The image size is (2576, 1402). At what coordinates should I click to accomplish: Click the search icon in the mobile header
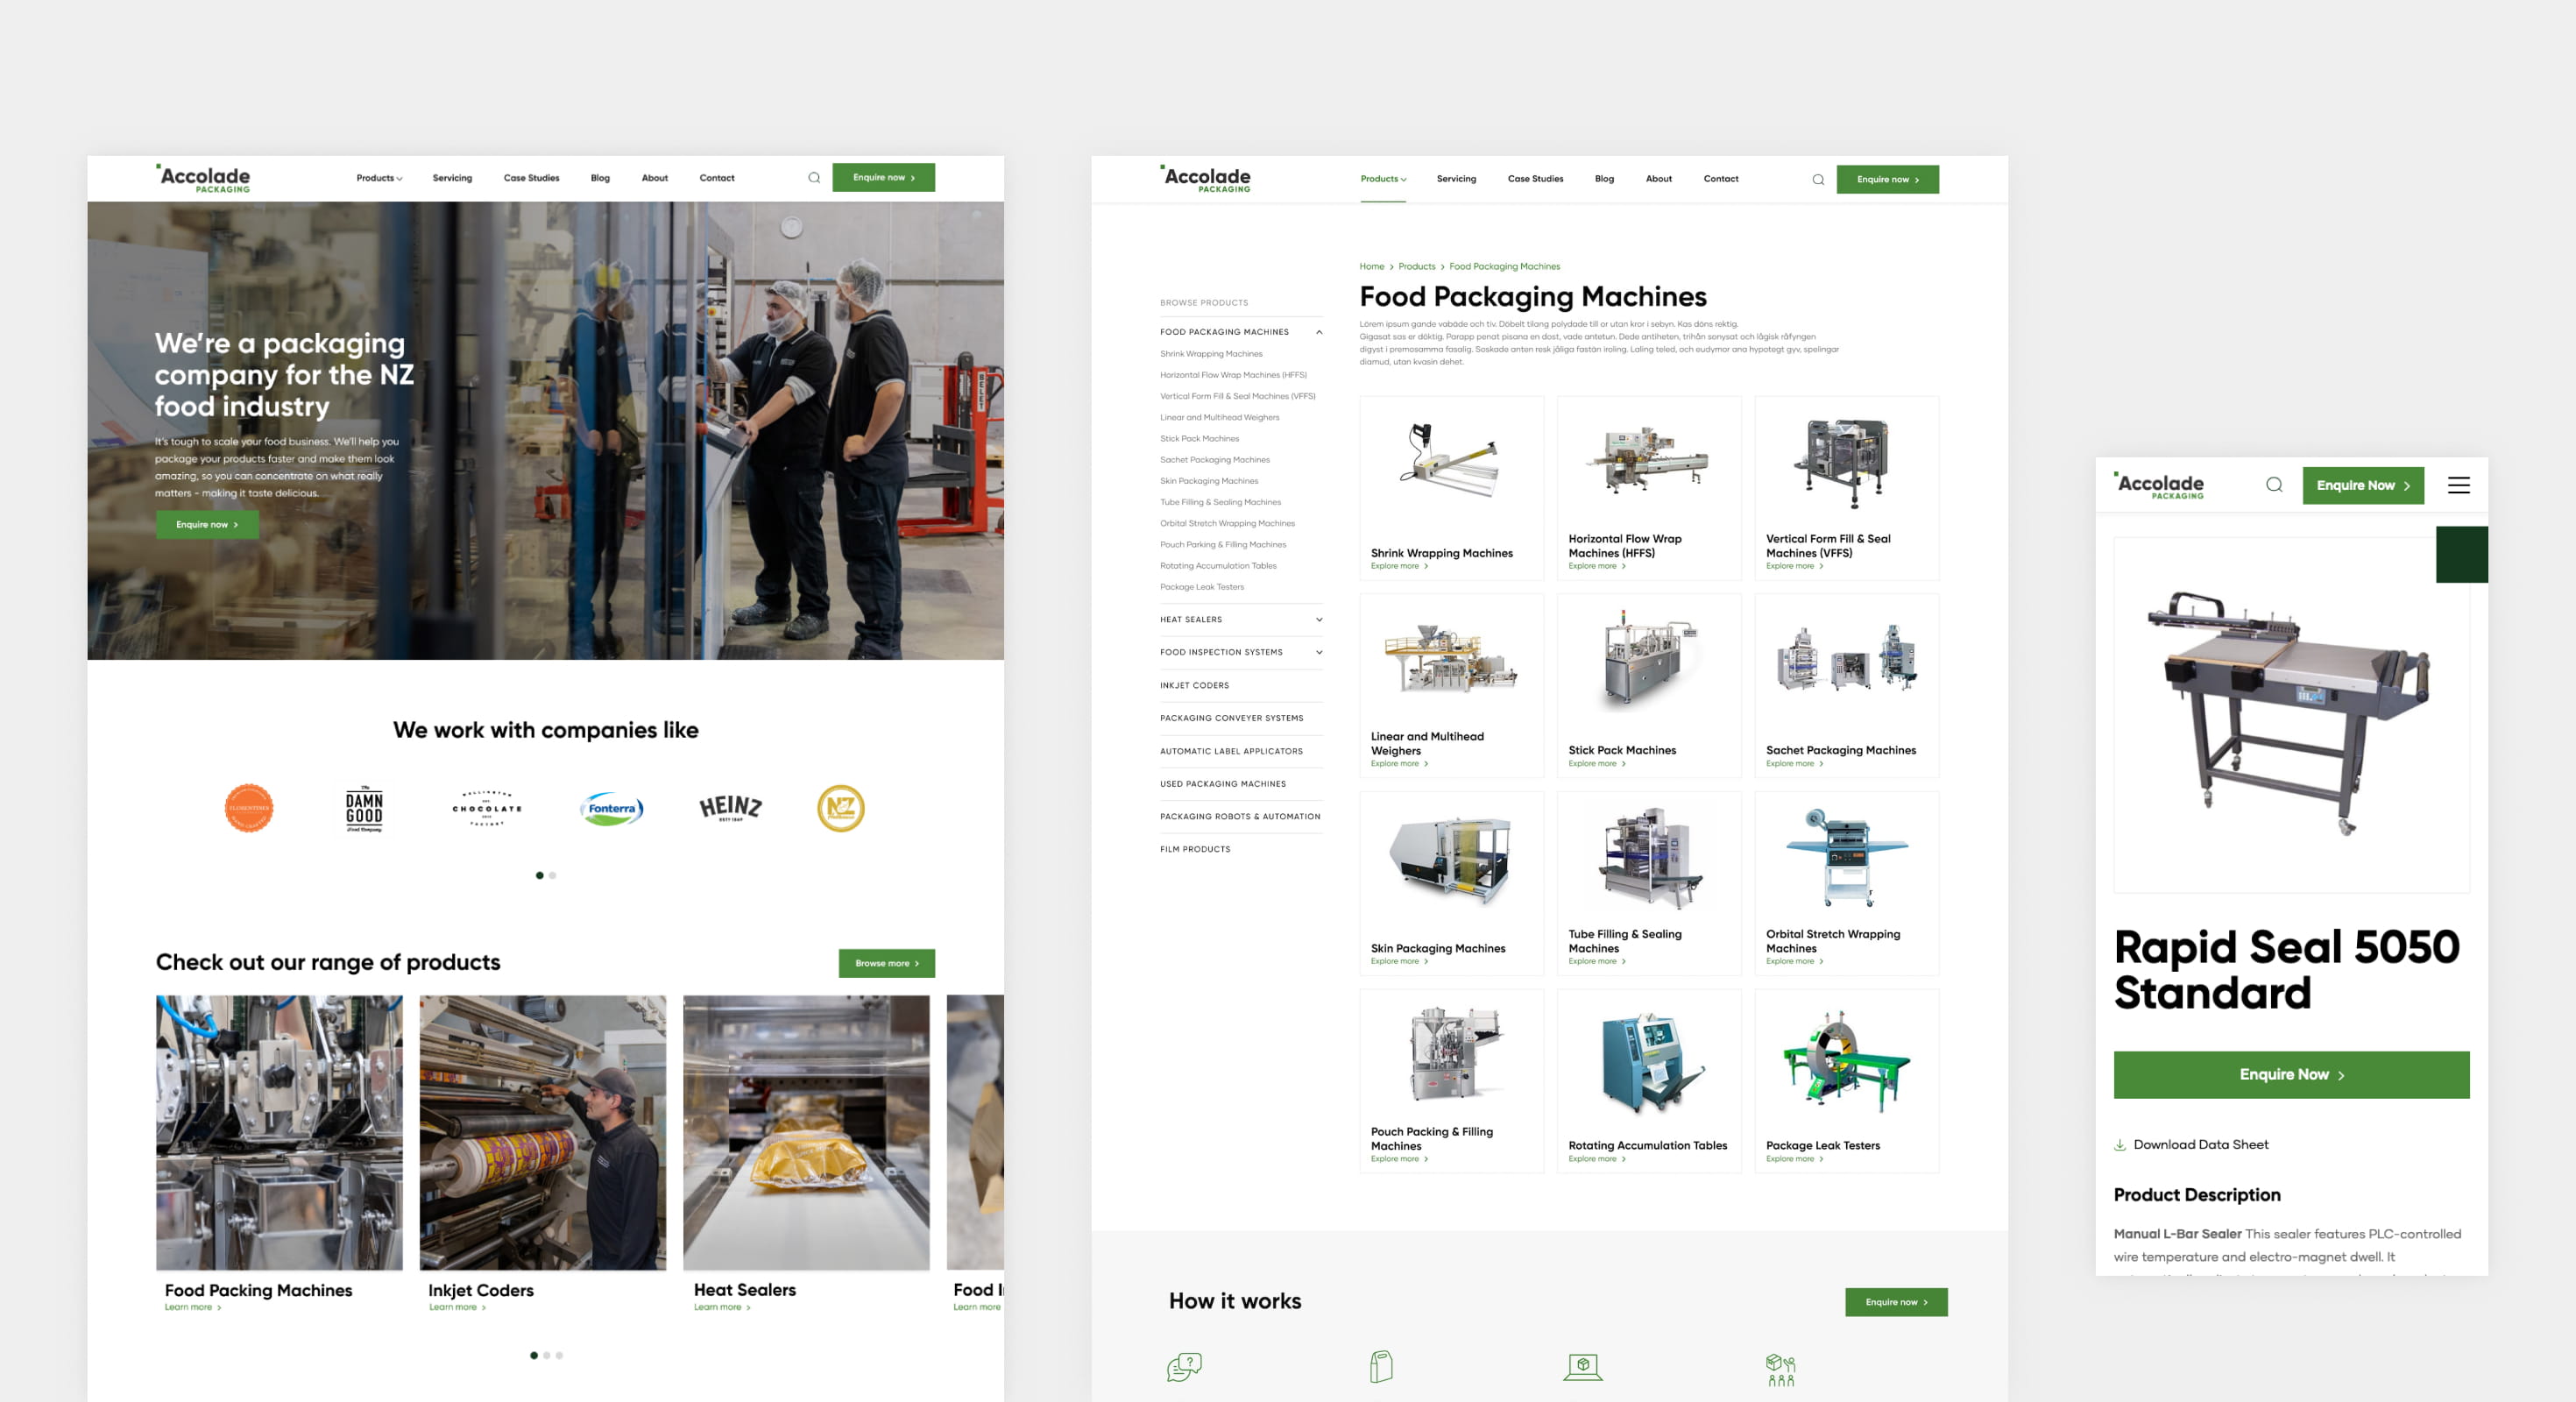tap(2274, 485)
